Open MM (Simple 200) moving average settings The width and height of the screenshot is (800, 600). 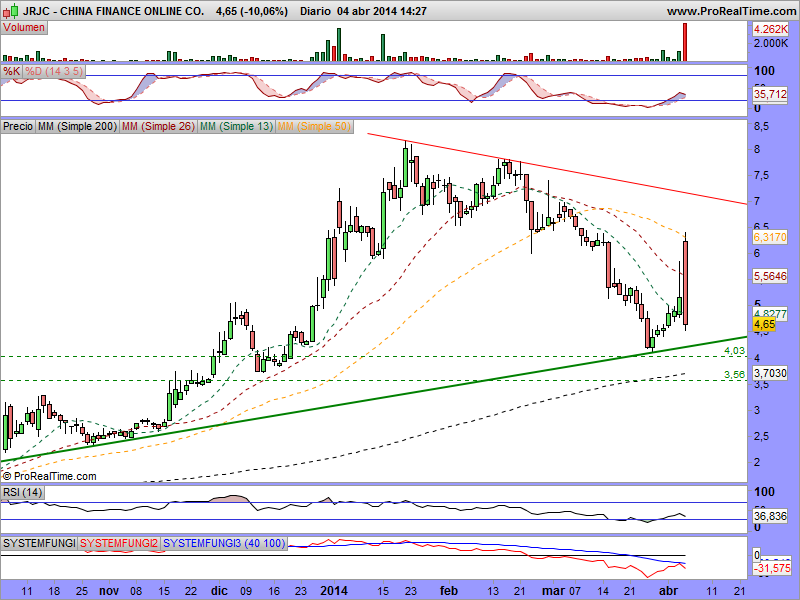[x=78, y=126]
